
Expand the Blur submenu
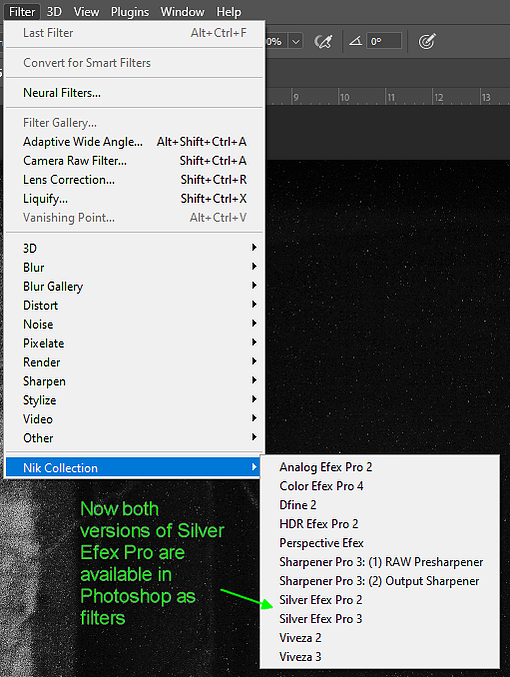point(134,267)
